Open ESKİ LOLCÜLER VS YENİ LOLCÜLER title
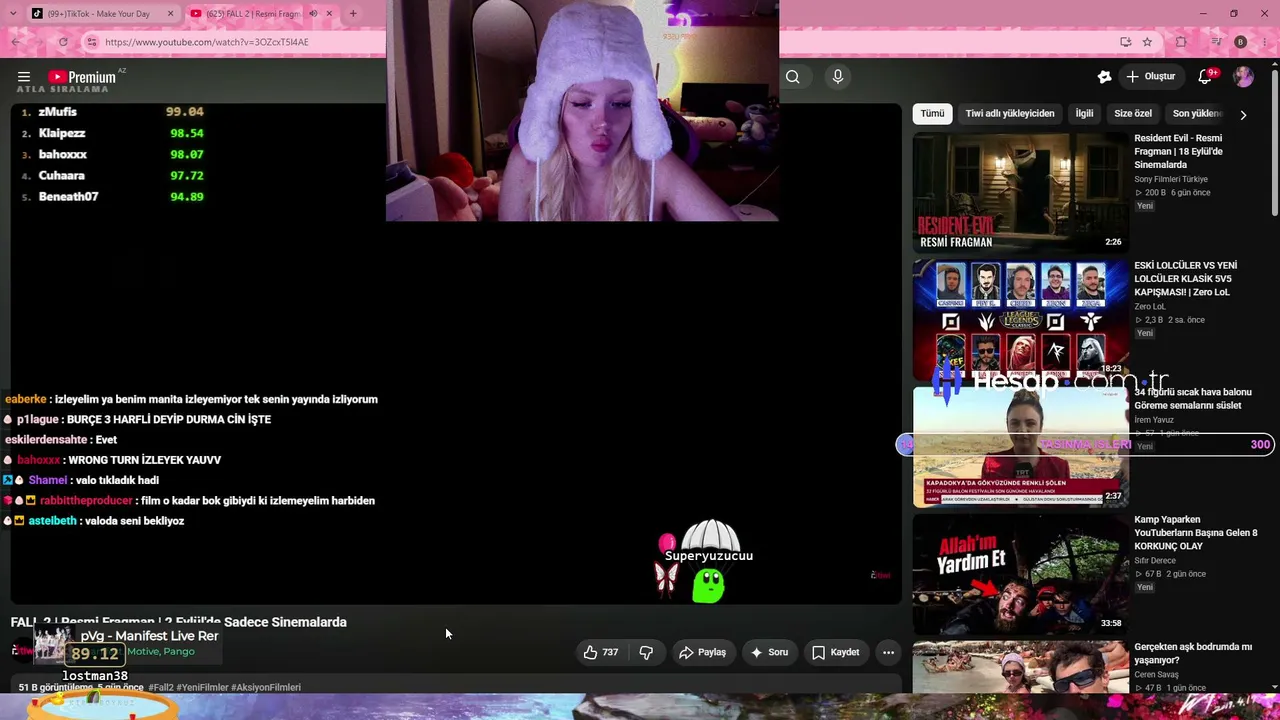 (x=1186, y=279)
